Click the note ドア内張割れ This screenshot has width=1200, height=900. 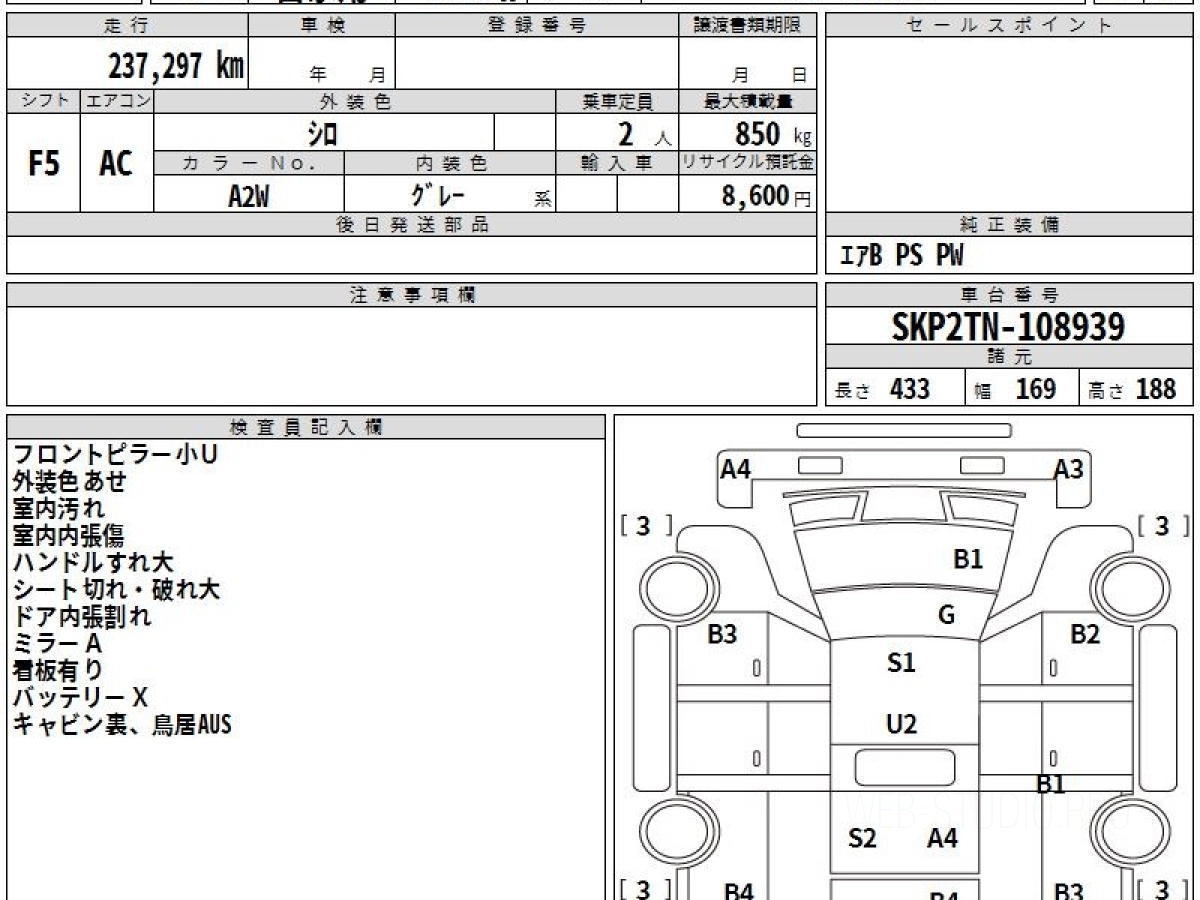pyautogui.click(x=81, y=616)
